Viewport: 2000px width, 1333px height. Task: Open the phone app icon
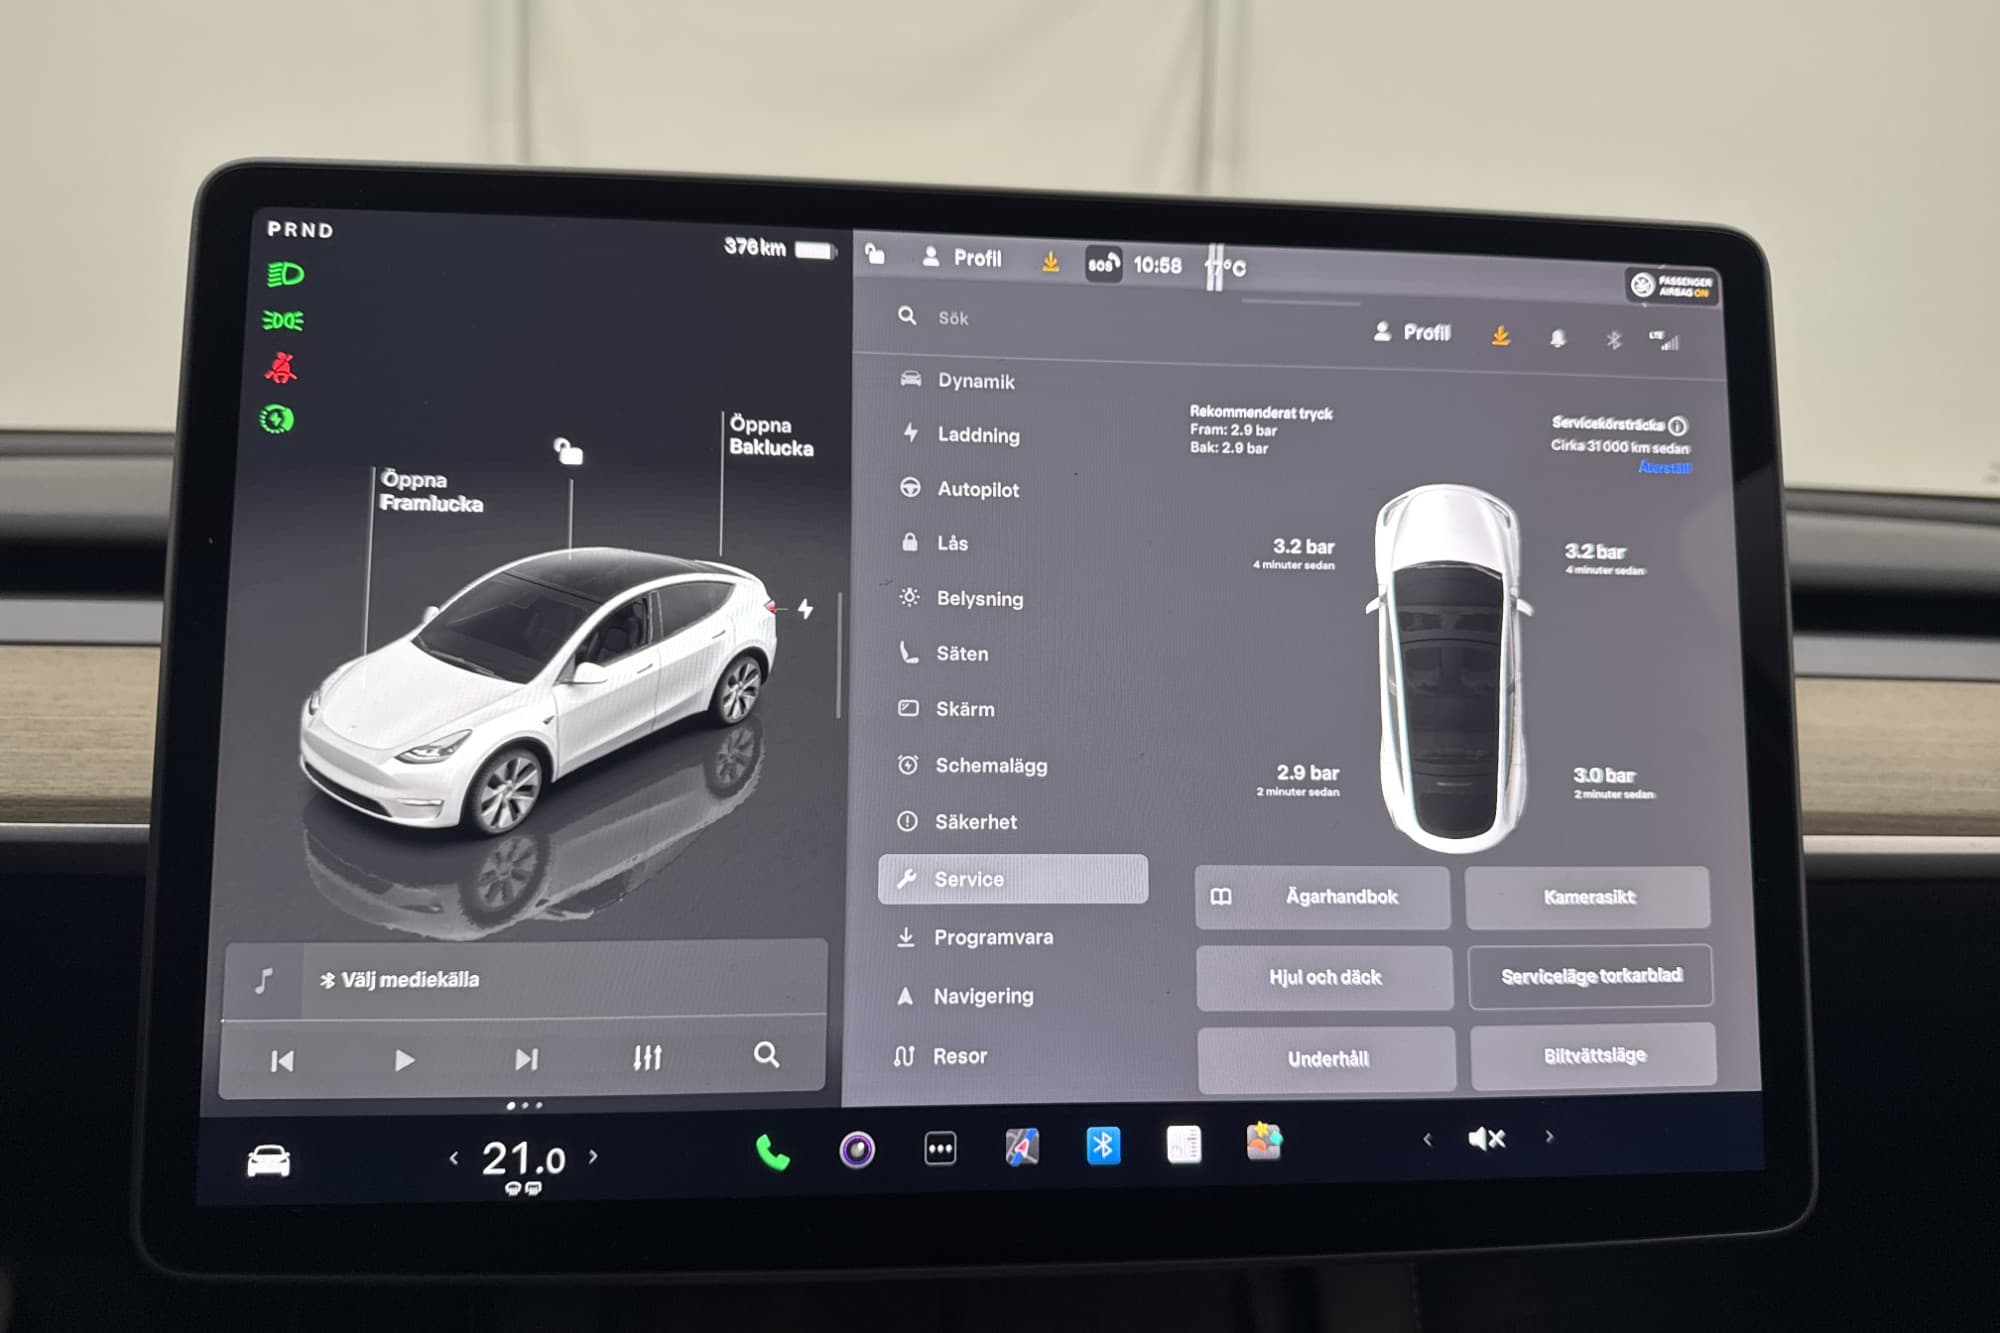(772, 1153)
